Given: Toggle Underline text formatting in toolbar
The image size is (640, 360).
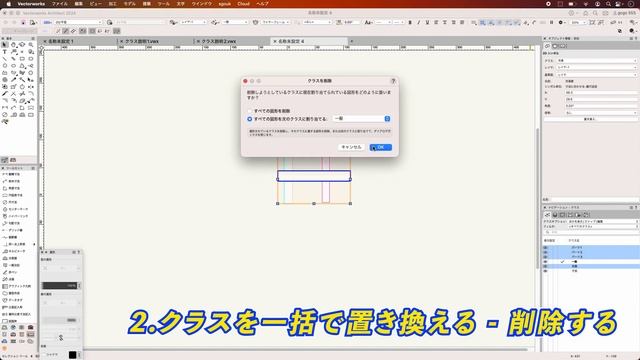Looking at the screenshot, I should click(427, 22).
